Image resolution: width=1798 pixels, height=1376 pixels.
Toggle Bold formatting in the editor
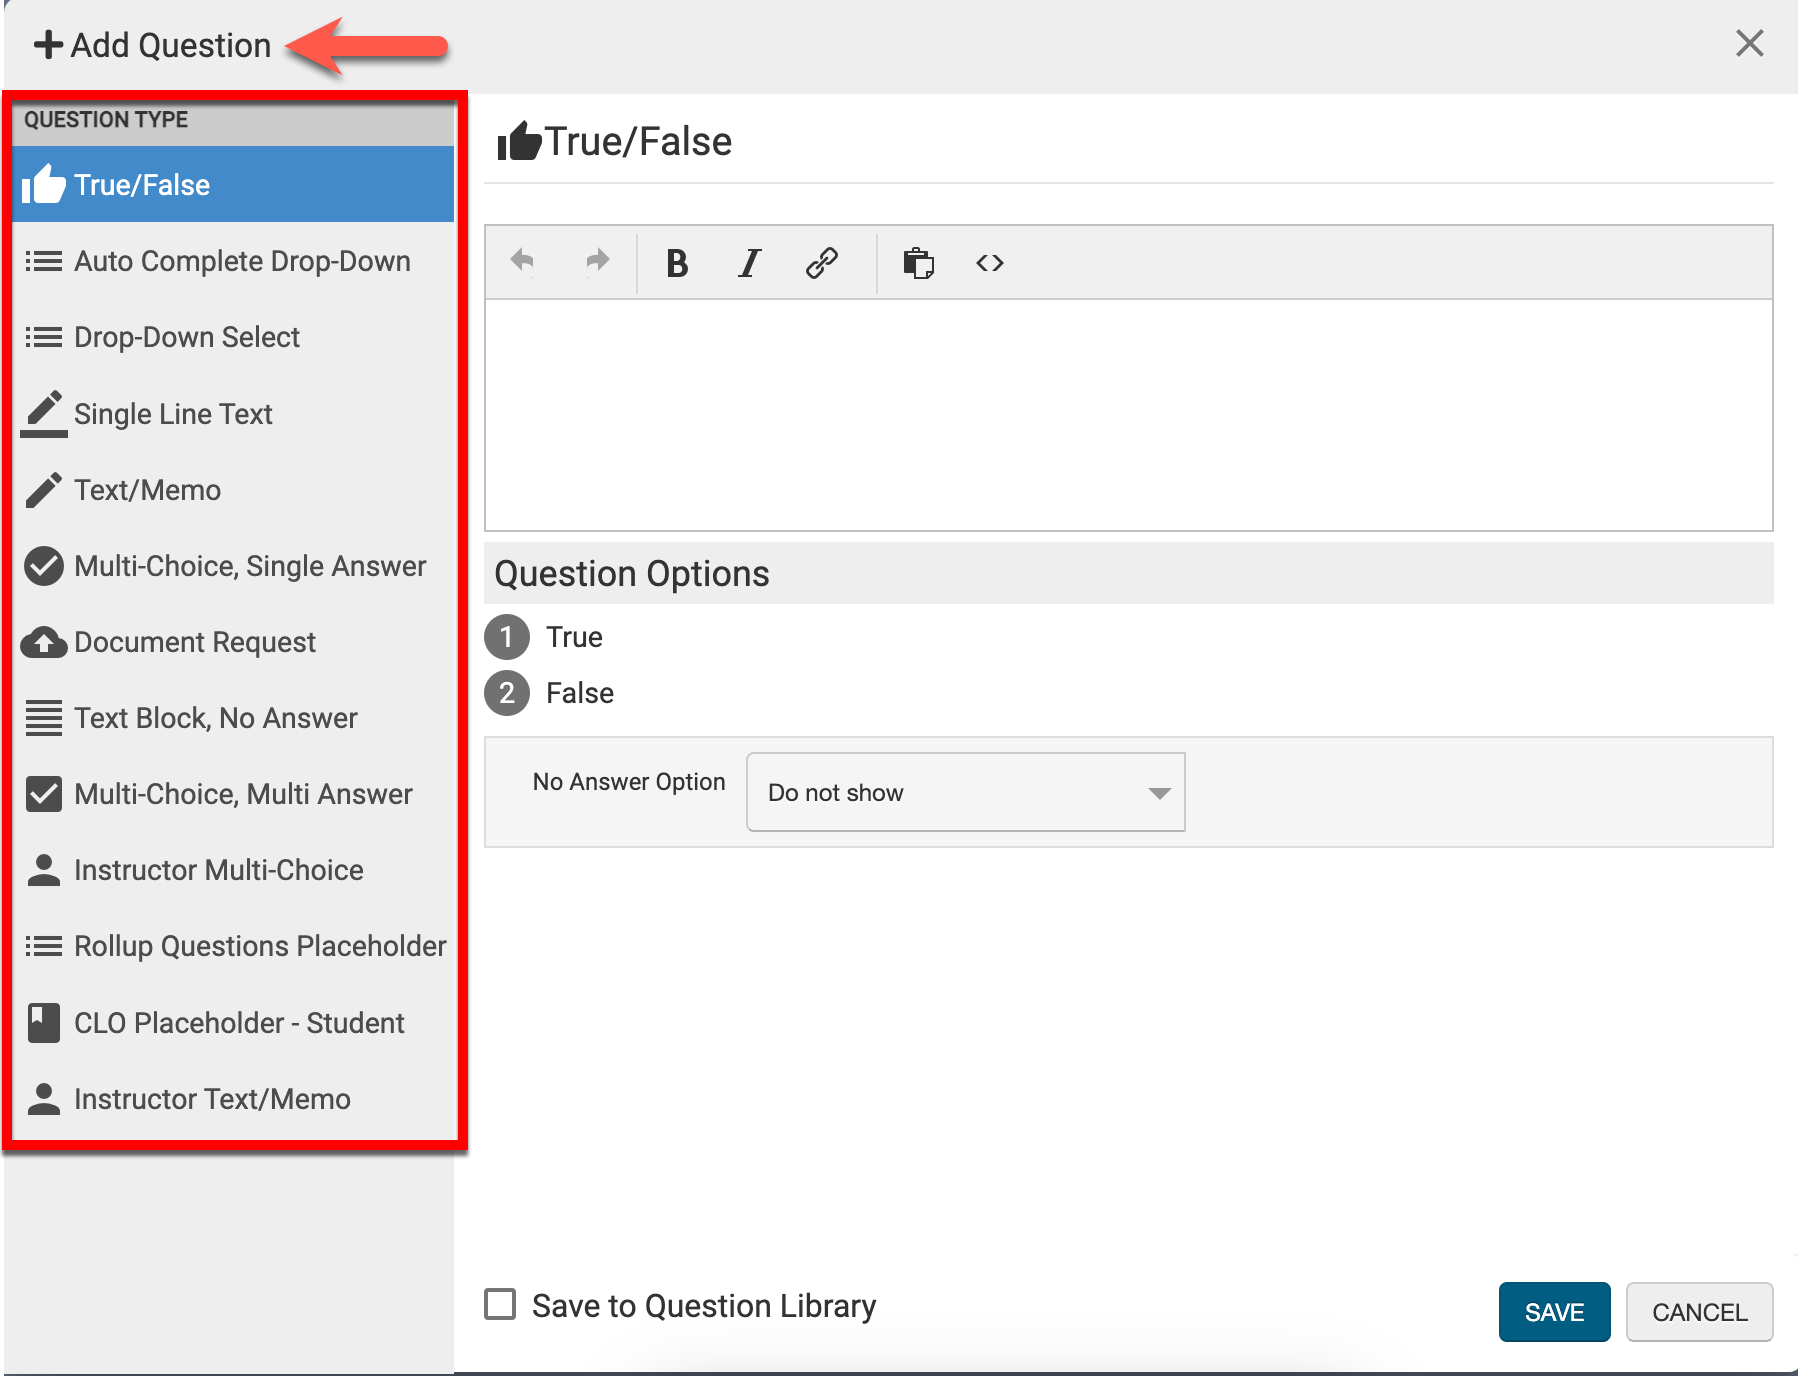tap(677, 263)
